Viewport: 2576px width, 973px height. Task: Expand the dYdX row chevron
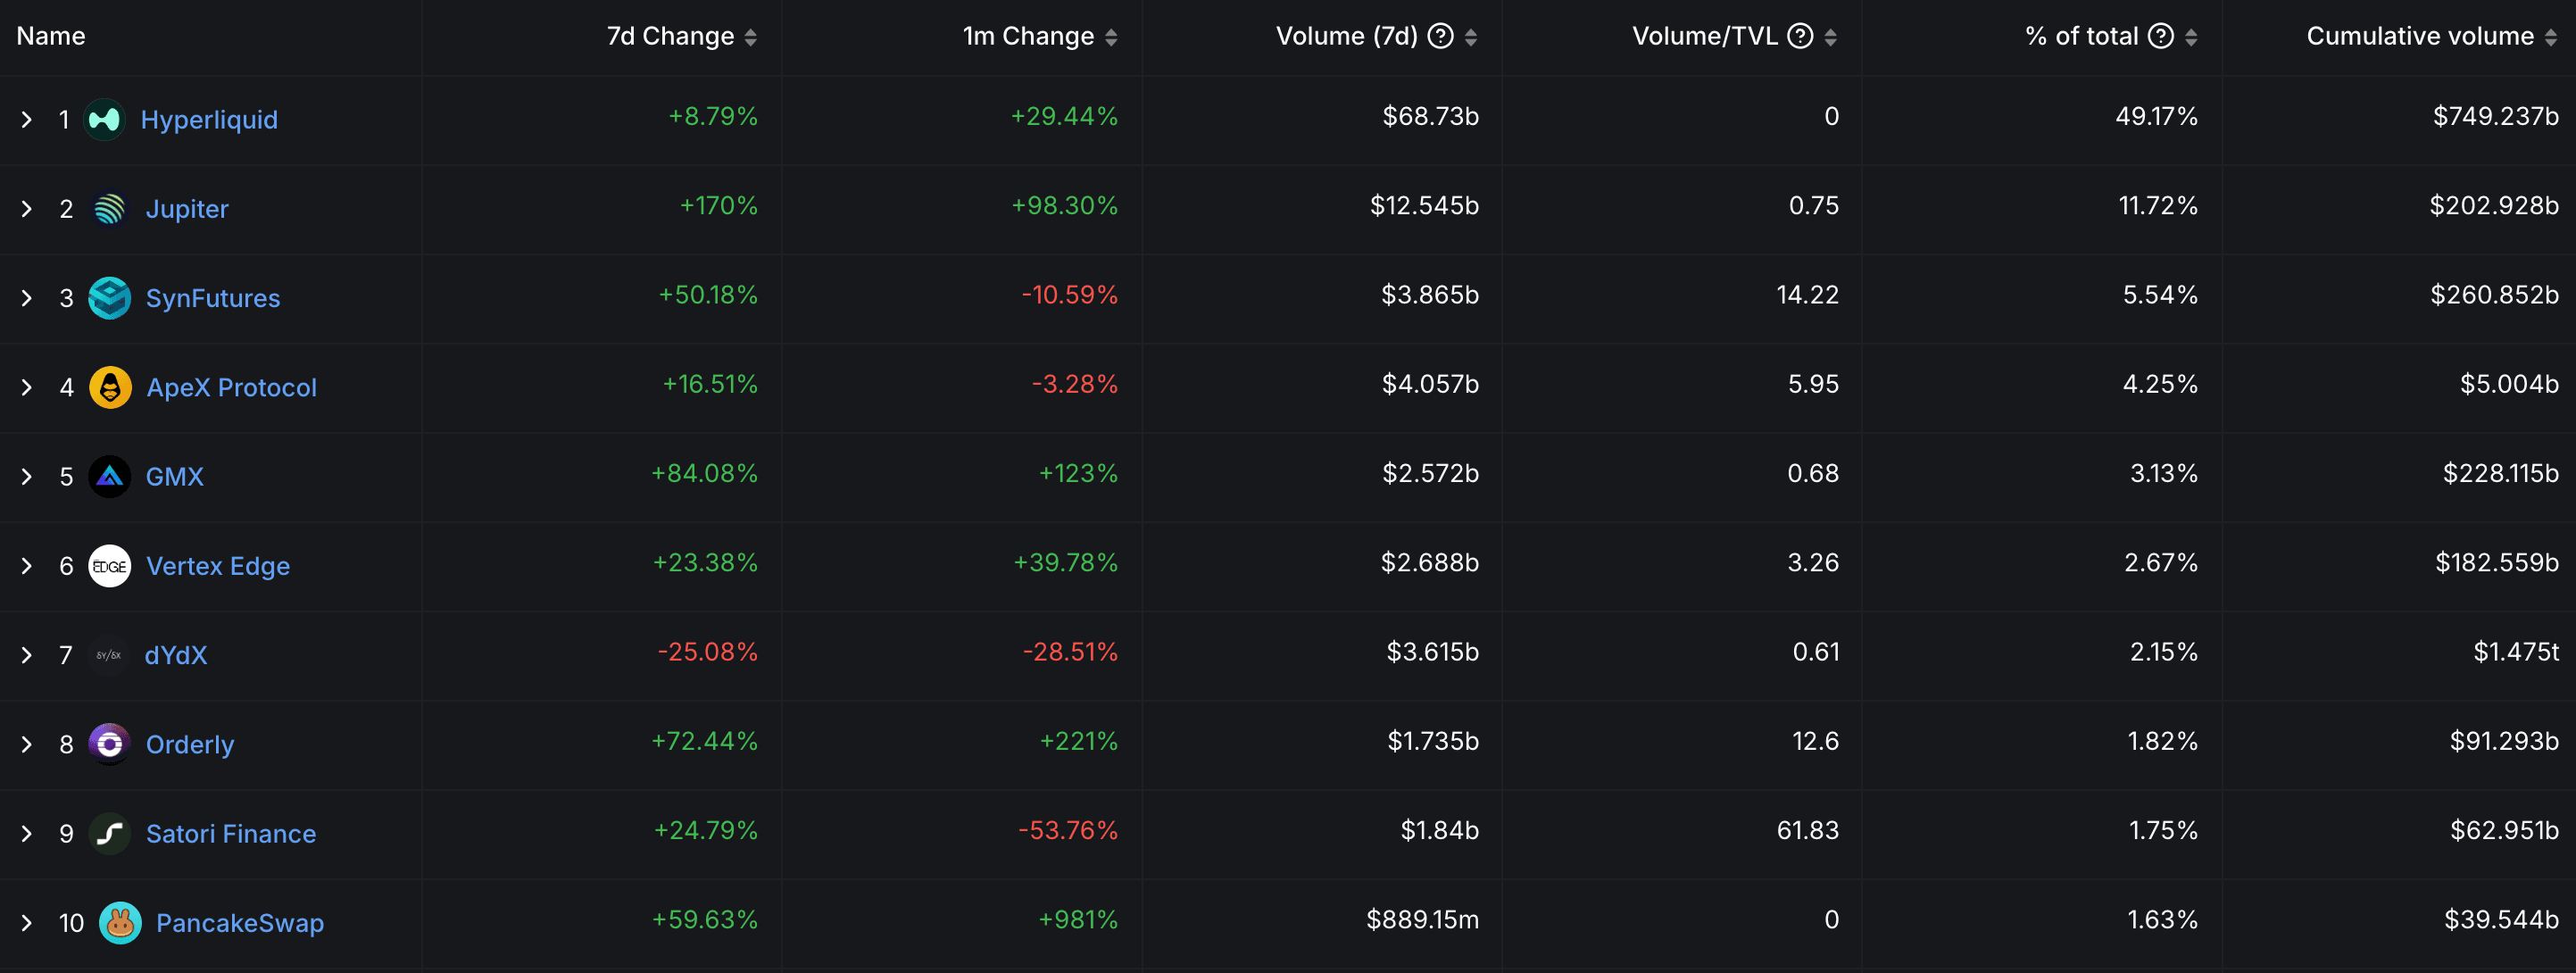pos(27,655)
